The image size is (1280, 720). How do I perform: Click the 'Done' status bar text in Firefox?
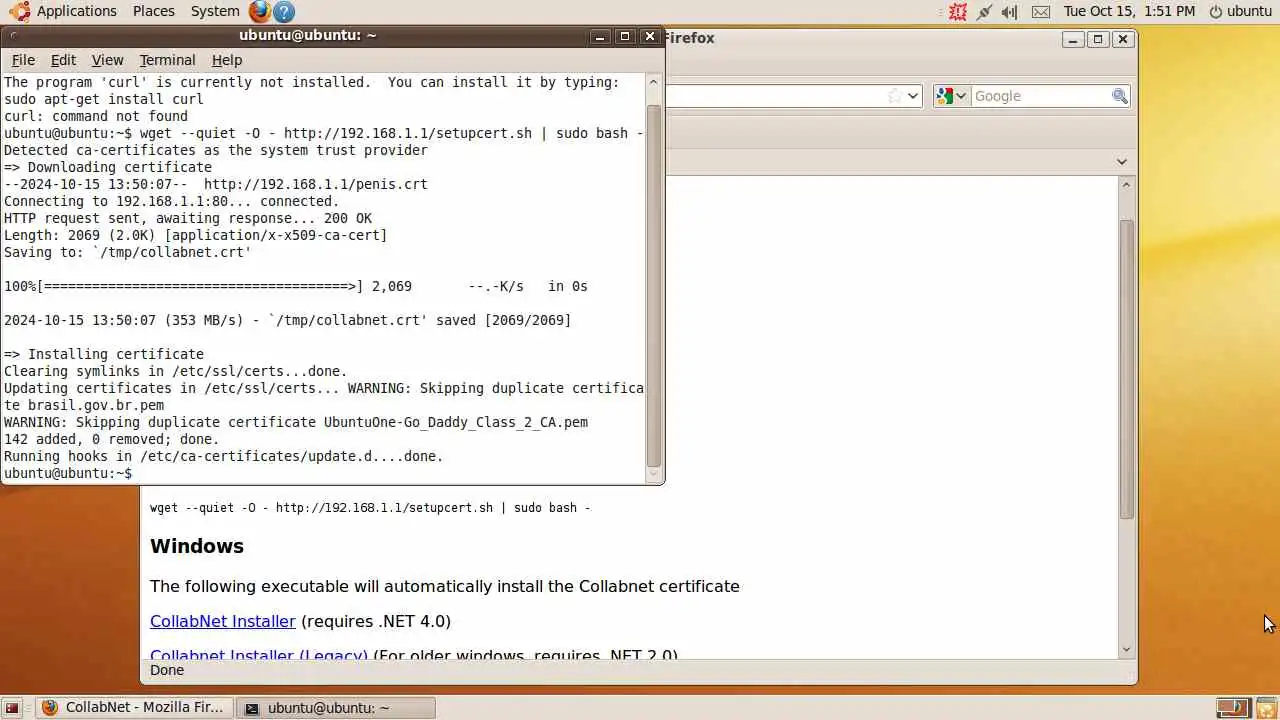[x=167, y=670]
